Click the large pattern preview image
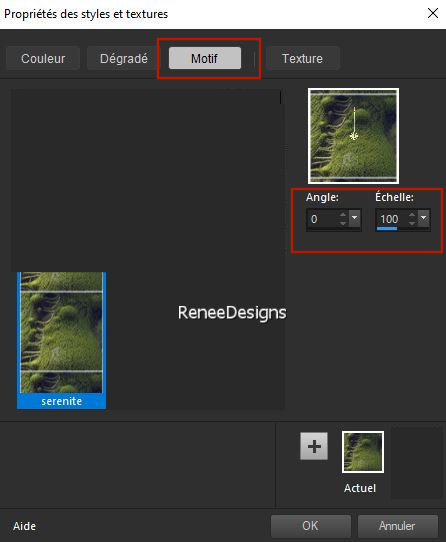446x542 pixels. pos(353,136)
